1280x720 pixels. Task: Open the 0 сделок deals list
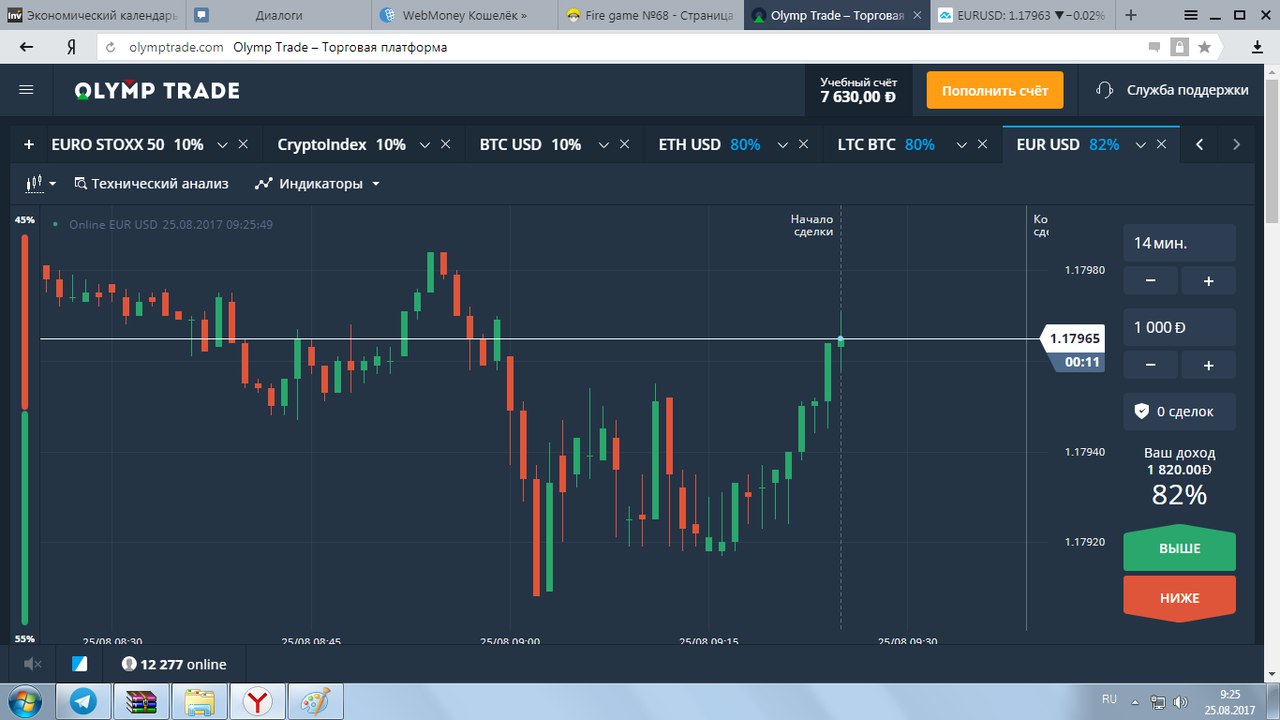1180,411
